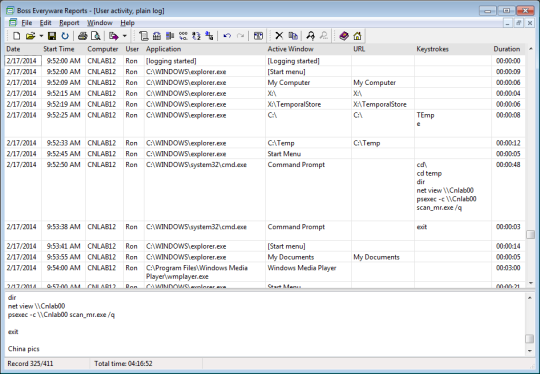The height and width of the screenshot is (374, 540).
Task: Click the 'Total time: 04:16:52' status entry
Action: (123, 364)
